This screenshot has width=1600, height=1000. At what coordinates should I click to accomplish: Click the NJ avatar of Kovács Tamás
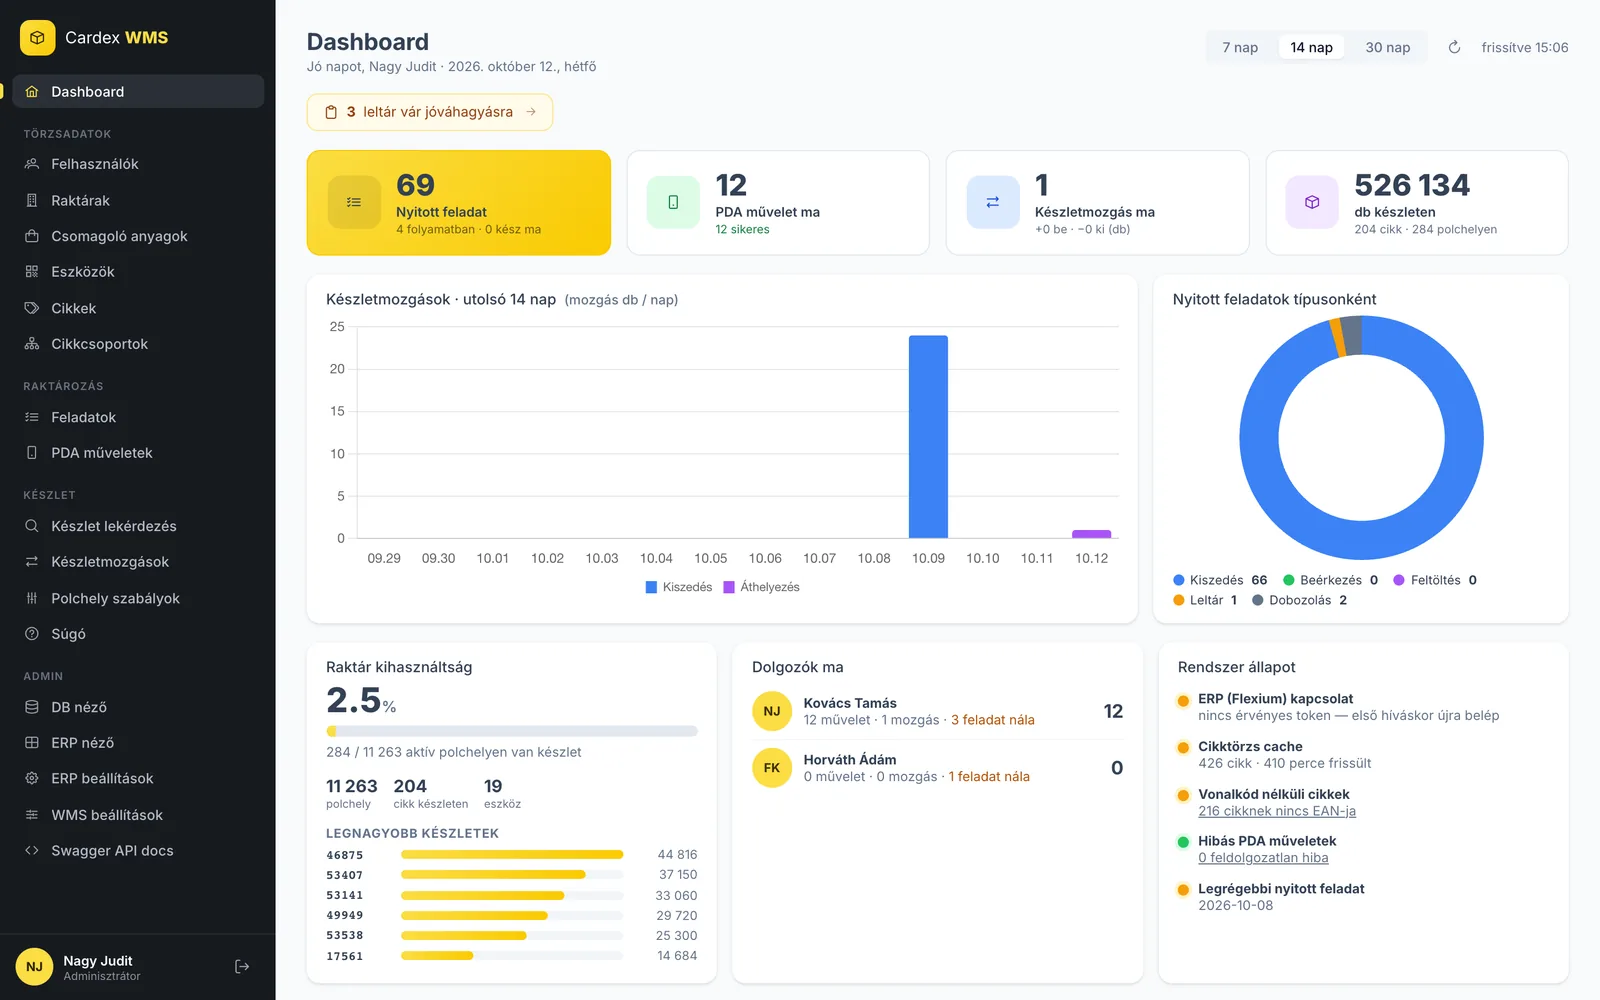click(x=772, y=711)
